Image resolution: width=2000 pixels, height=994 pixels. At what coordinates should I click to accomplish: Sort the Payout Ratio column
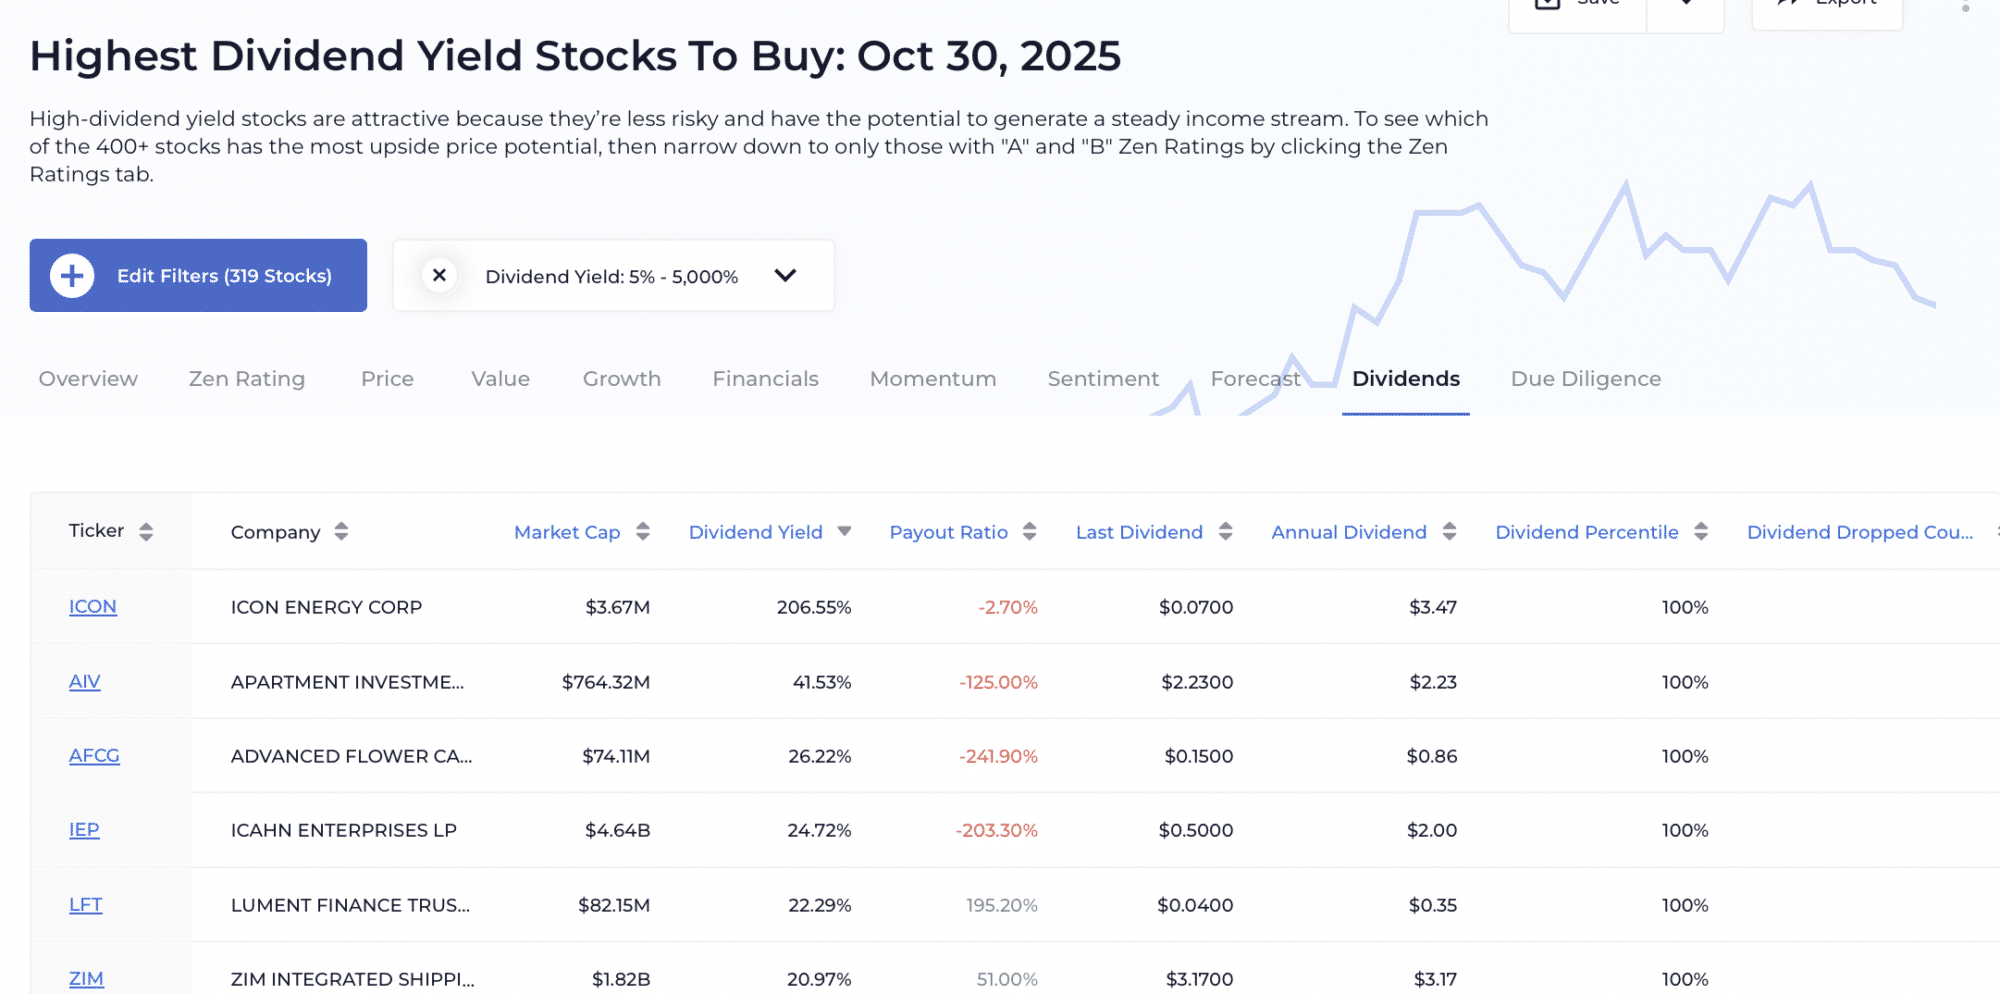click(x=1030, y=531)
